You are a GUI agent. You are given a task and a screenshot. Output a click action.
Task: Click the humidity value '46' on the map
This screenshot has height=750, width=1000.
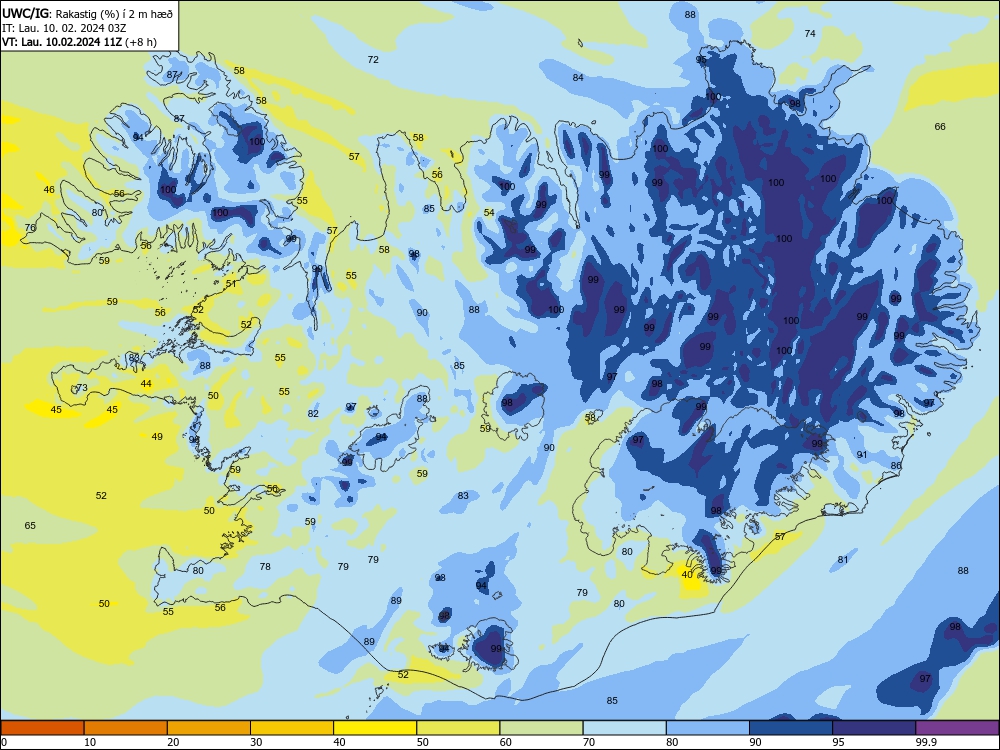tap(49, 189)
